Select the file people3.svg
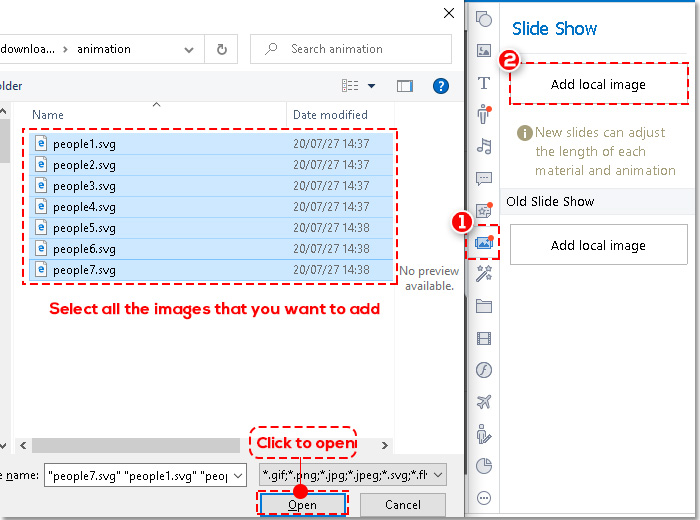 211,186
